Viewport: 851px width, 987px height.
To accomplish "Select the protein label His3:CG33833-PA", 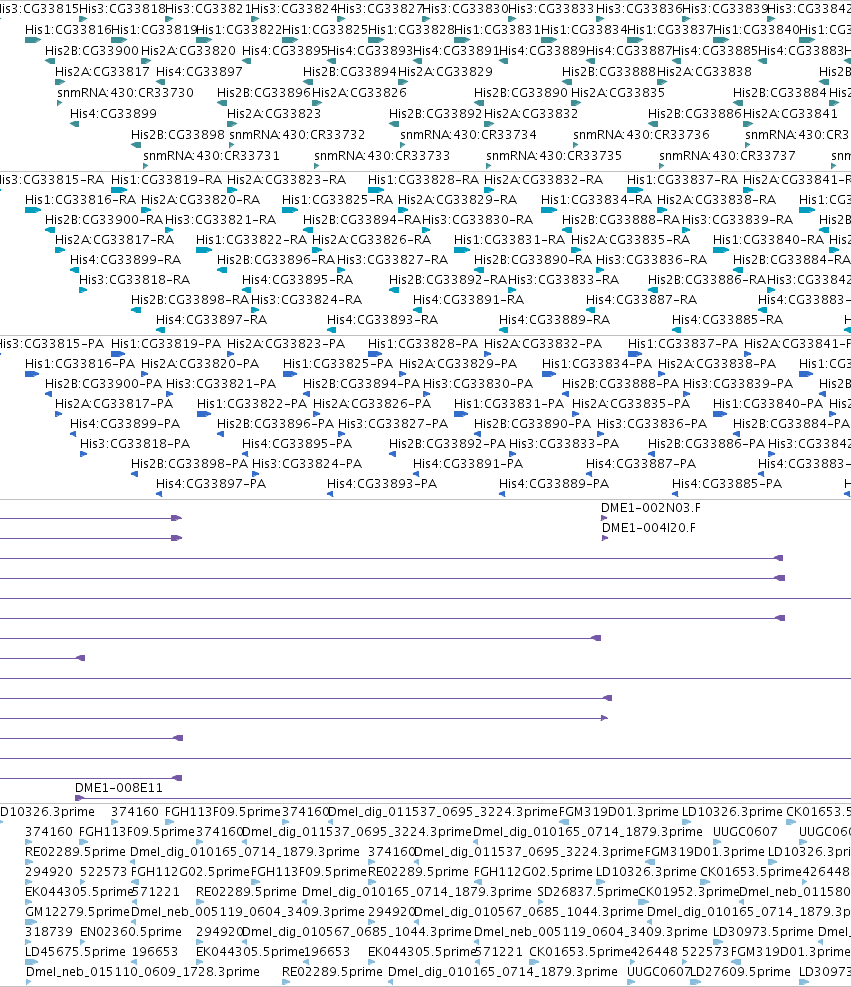I will [x=564, y=444].
